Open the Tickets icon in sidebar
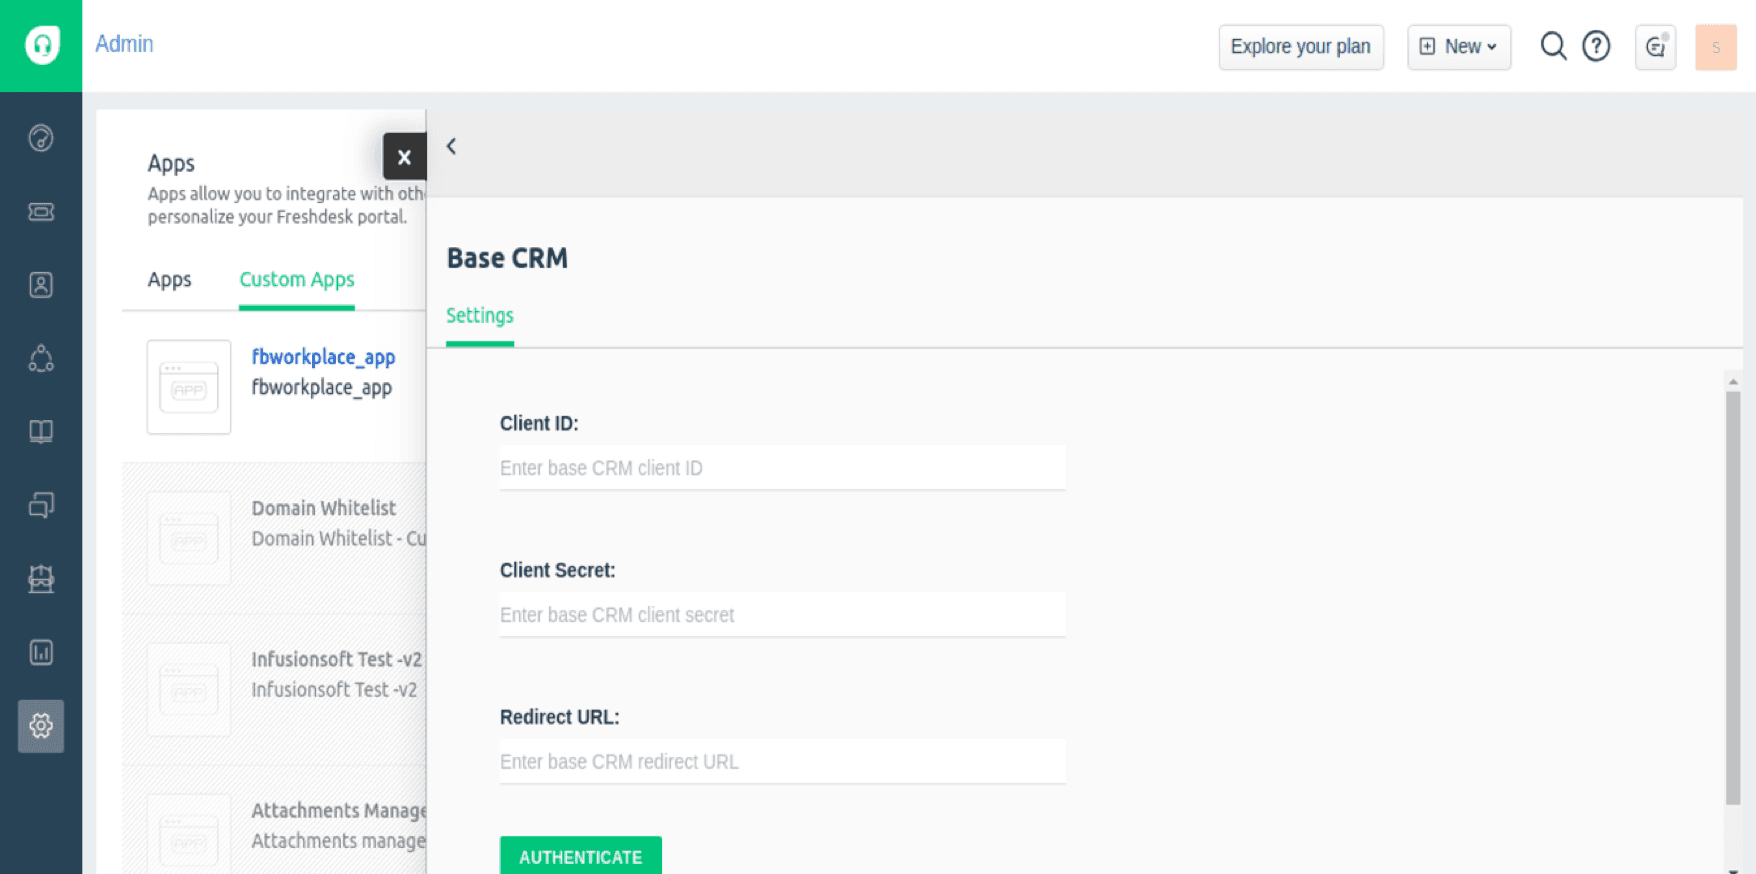 tap(41, 212)
